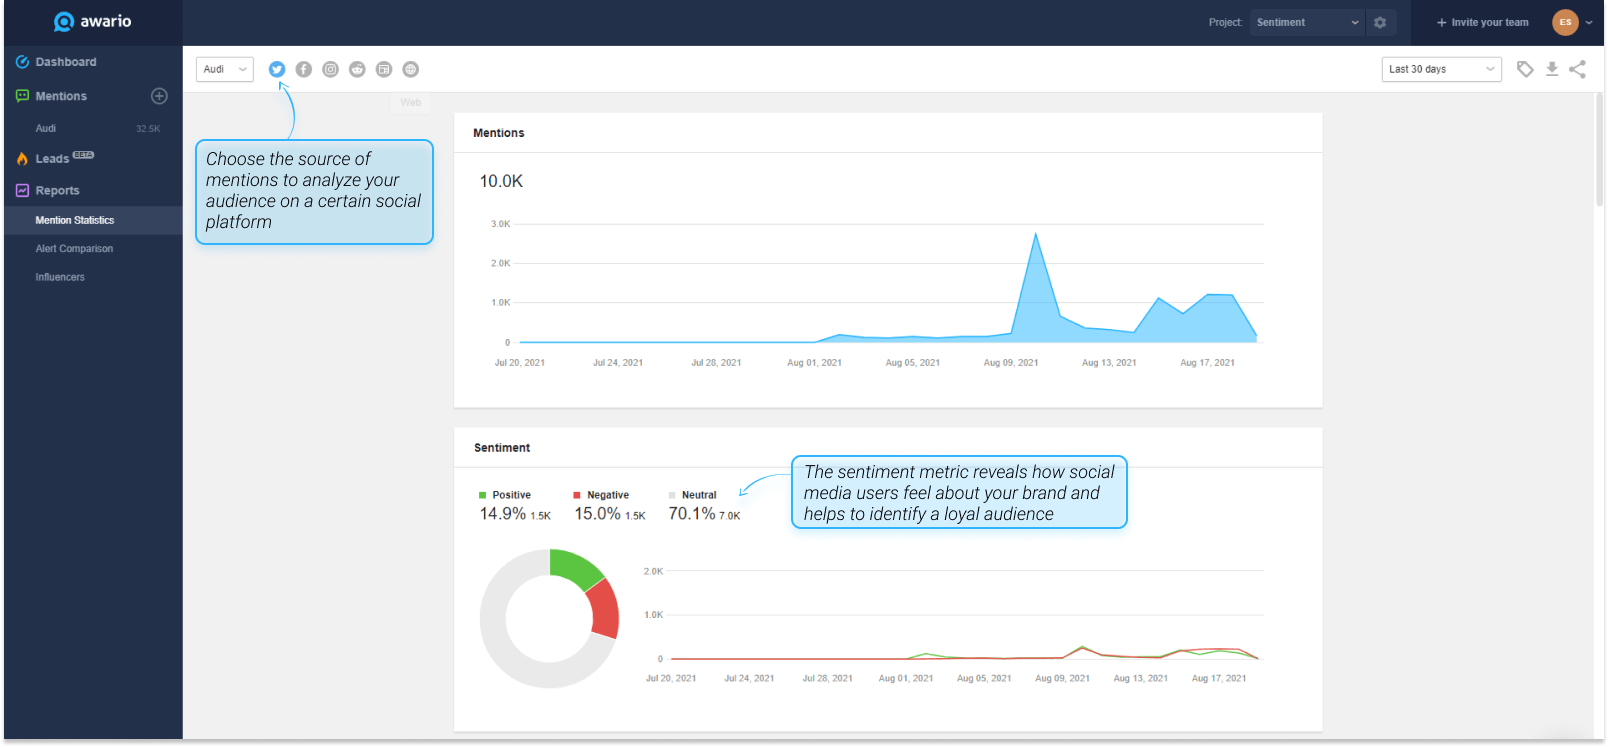
Task: Open the ES user avatar
Action: pos(1565,22)
